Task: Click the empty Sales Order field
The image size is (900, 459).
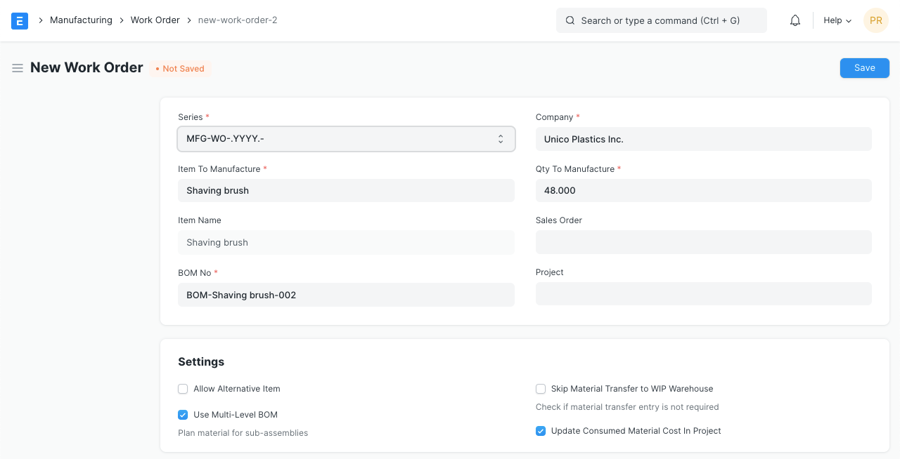Action: pyautogui.click(x=703, y=242)
